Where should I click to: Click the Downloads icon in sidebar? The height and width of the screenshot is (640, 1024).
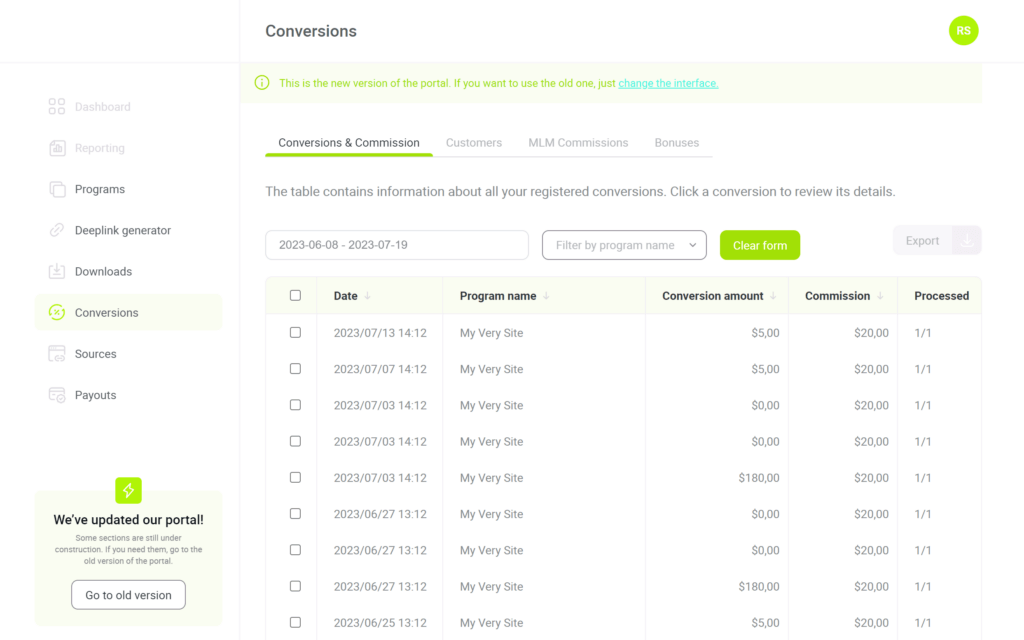coord(57,271)
